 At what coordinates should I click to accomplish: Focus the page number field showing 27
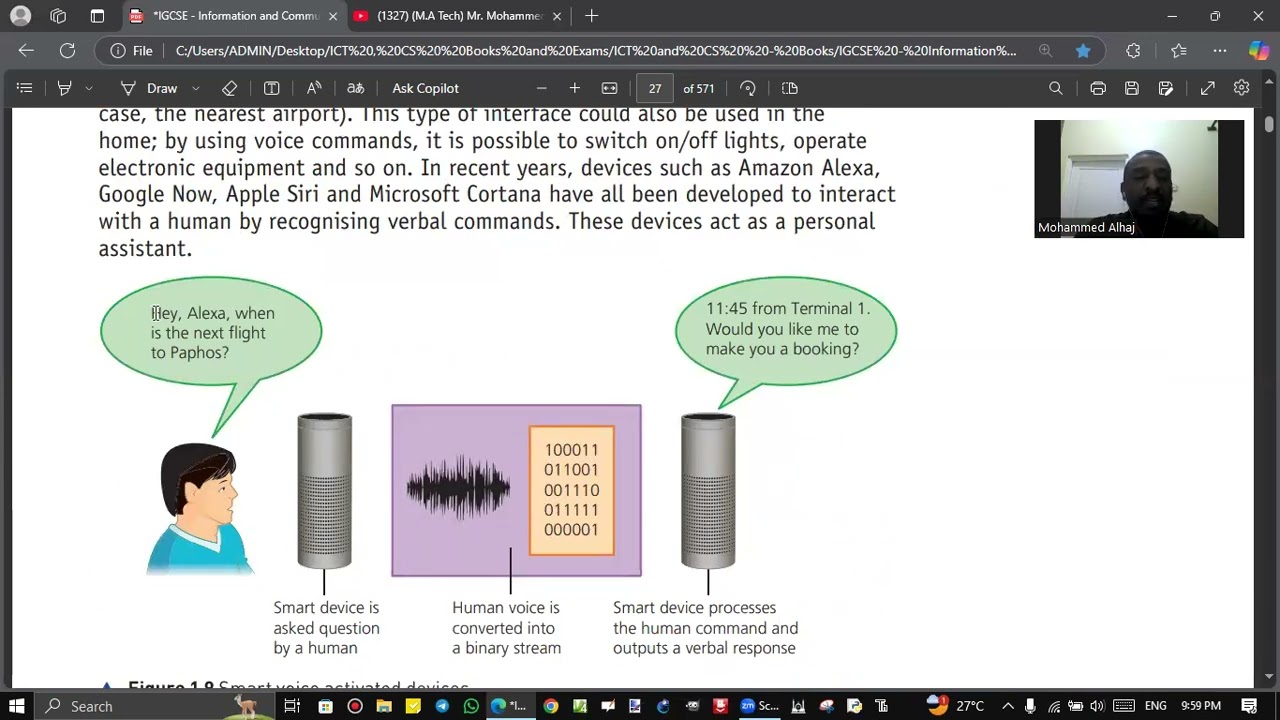point(655,88)
